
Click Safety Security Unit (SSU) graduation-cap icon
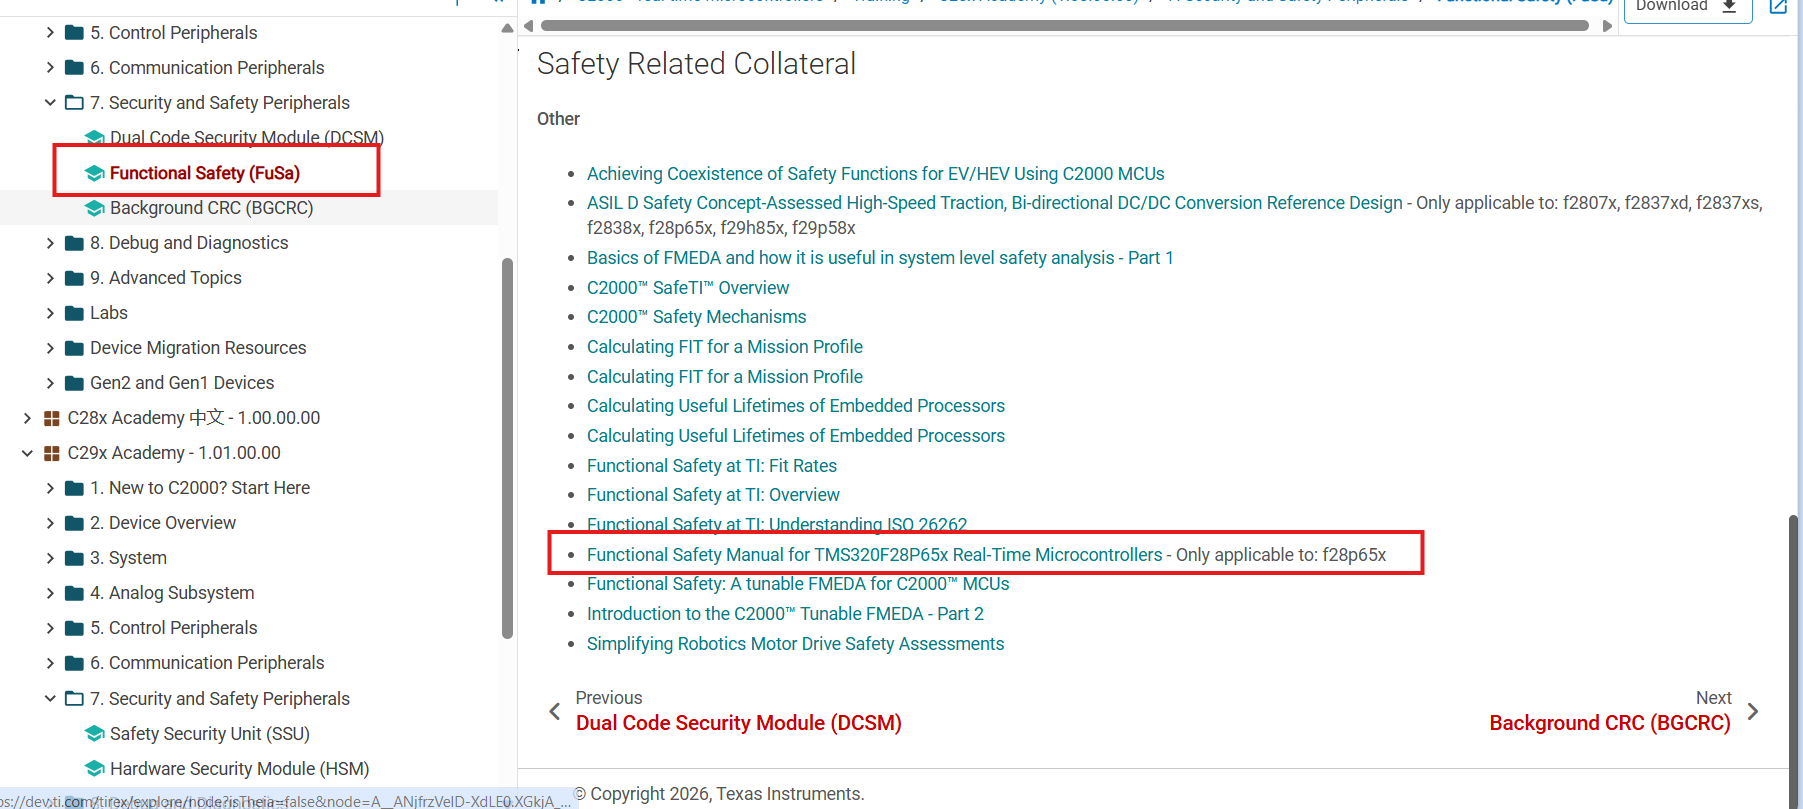pos(95,734)
